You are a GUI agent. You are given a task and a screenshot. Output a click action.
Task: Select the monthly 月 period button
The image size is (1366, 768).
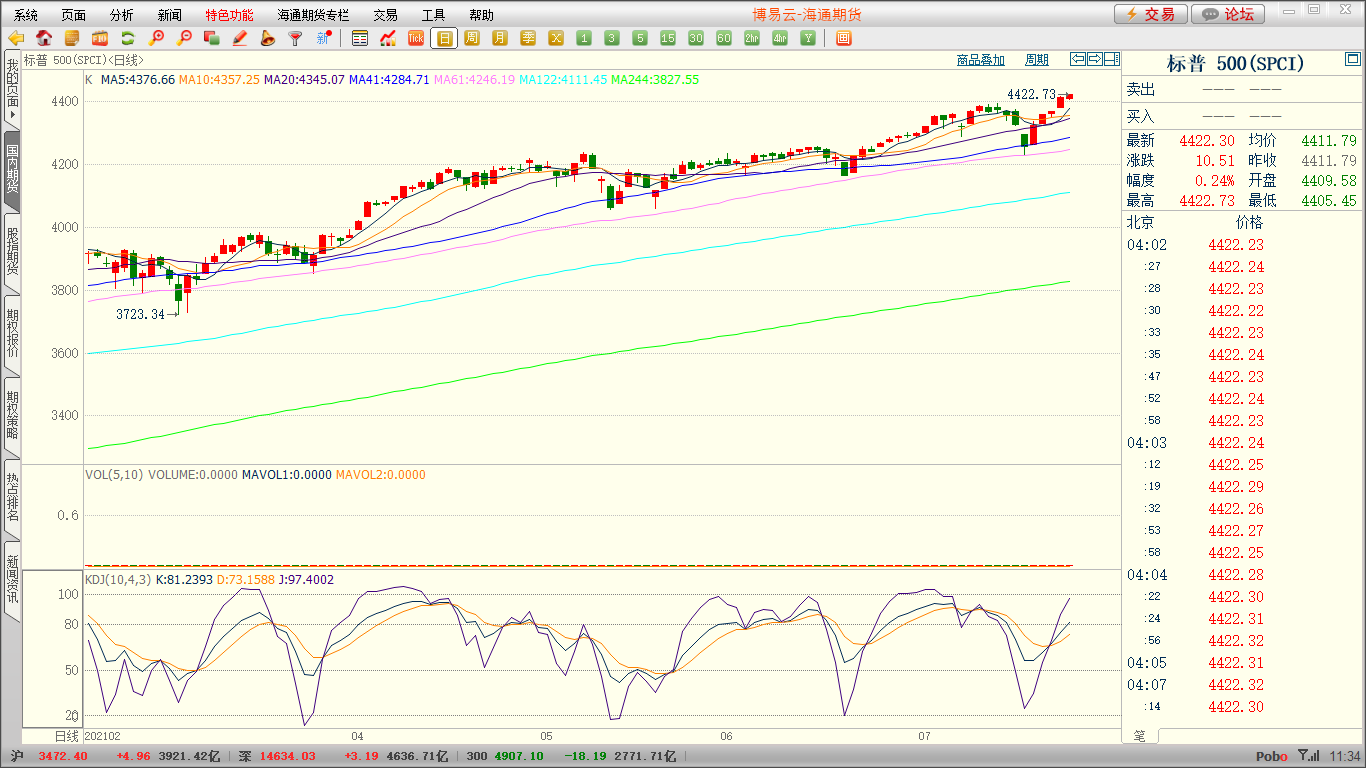coord(500,38)
